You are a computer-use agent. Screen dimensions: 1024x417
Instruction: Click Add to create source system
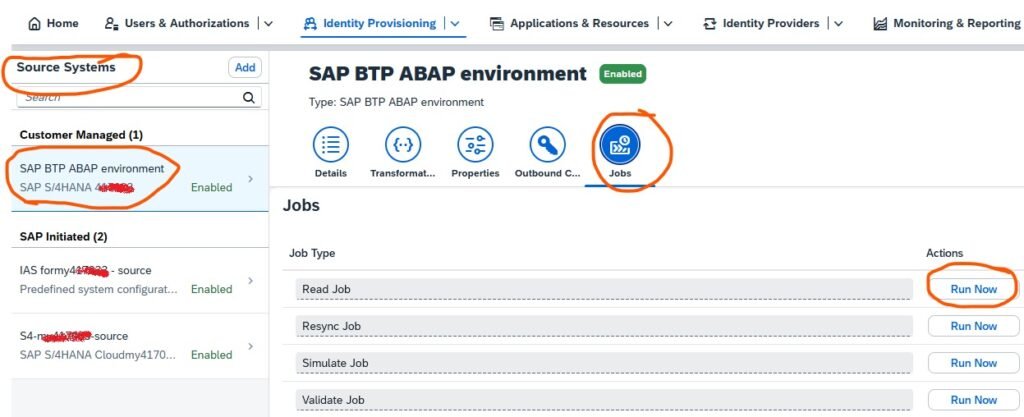point(245,68)
